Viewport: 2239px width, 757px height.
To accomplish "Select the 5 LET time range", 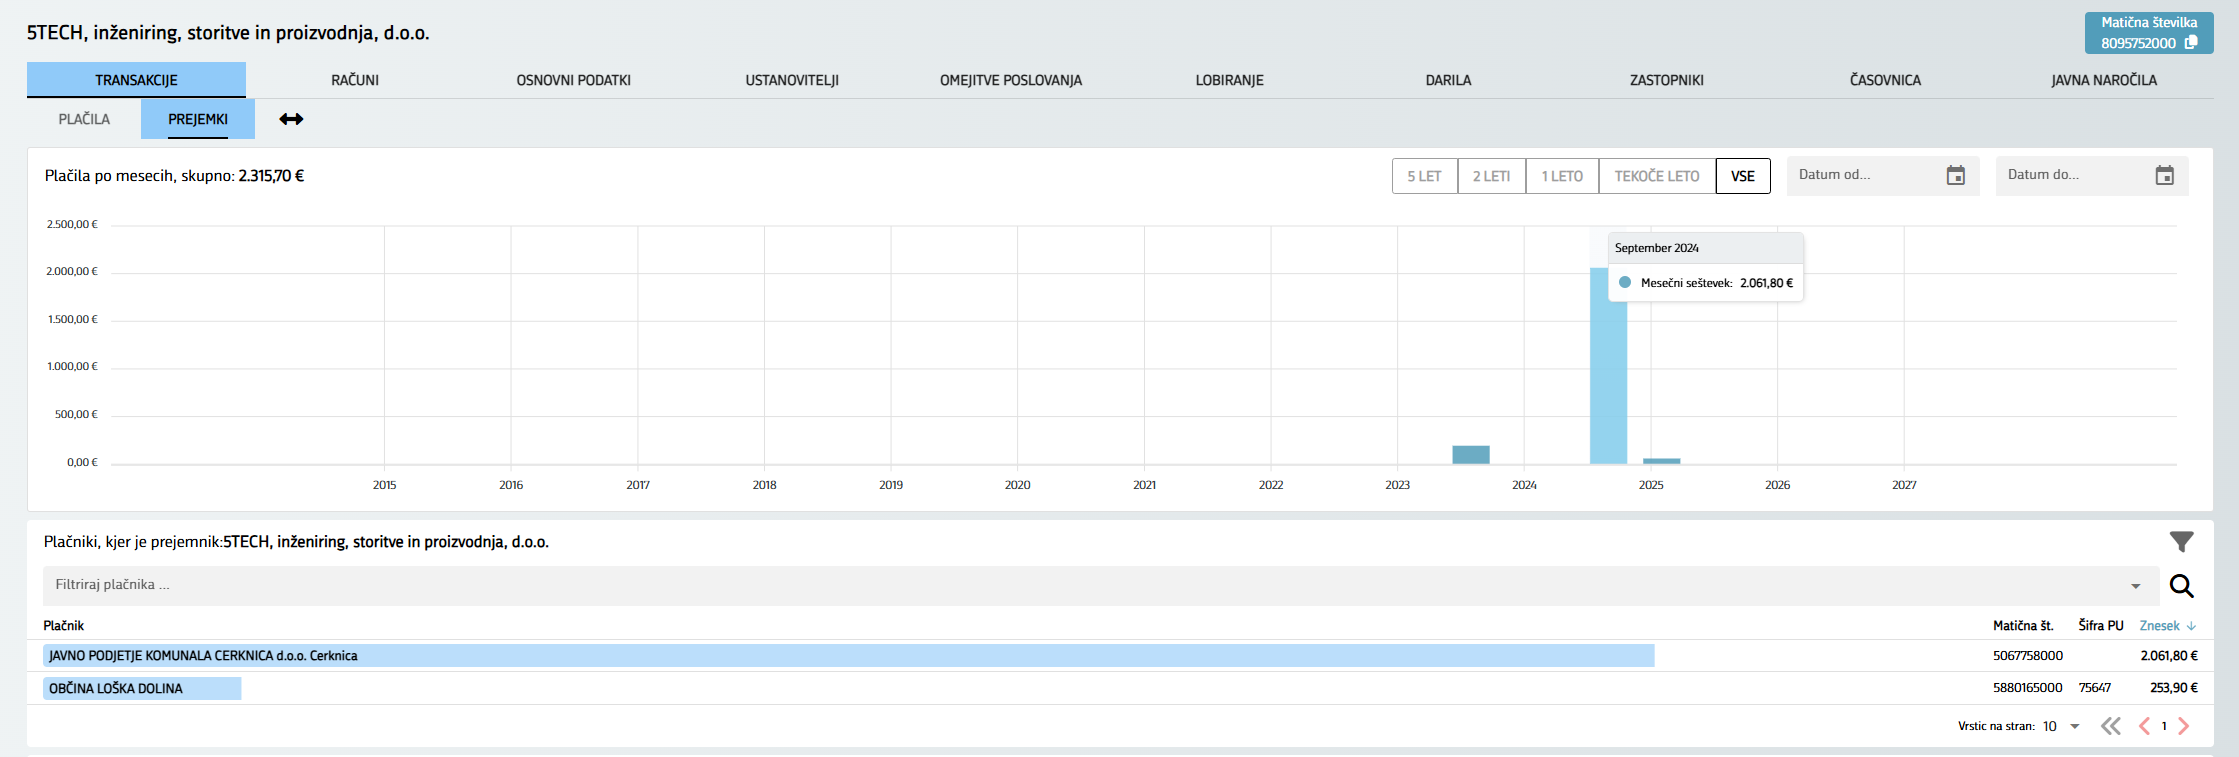I will point(1424,176).
